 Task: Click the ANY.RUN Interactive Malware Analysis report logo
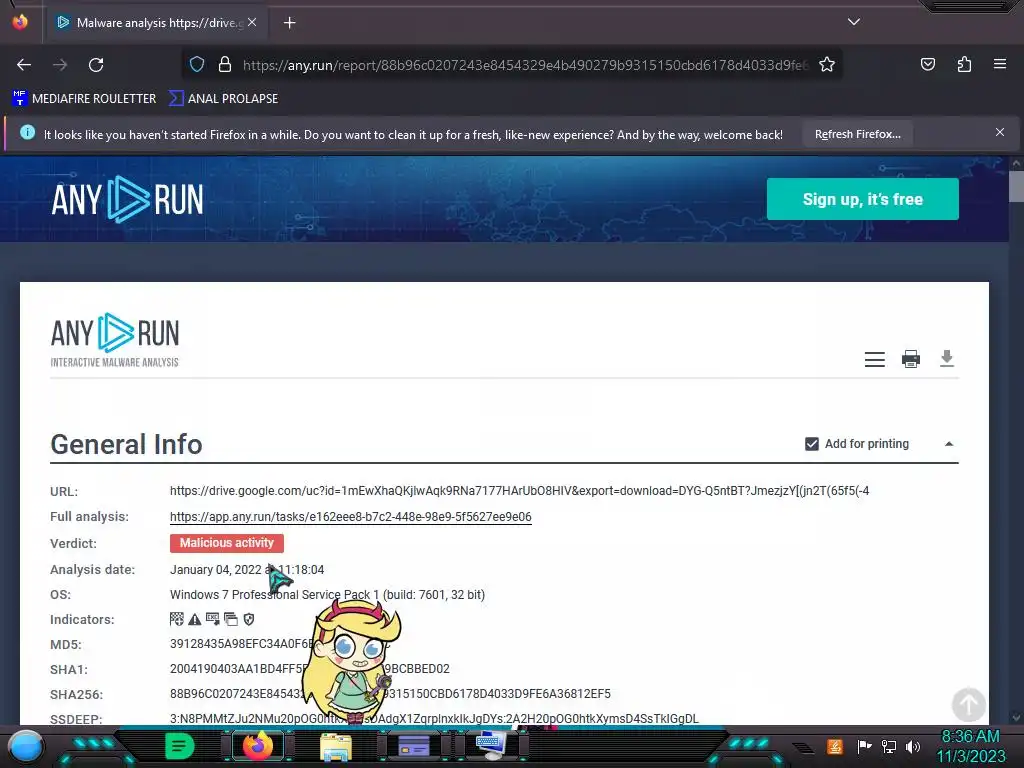pos(114,340)
